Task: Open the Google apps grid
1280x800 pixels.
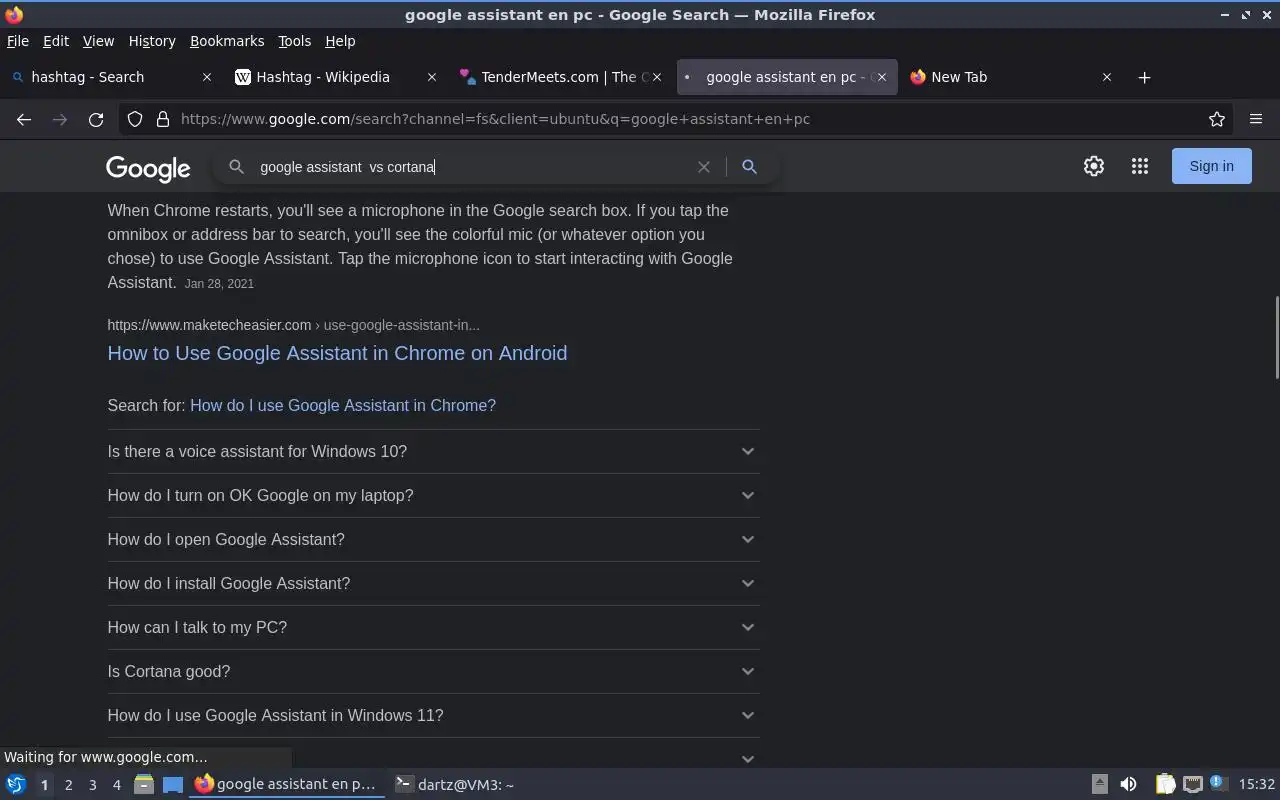Action: 1140,166
